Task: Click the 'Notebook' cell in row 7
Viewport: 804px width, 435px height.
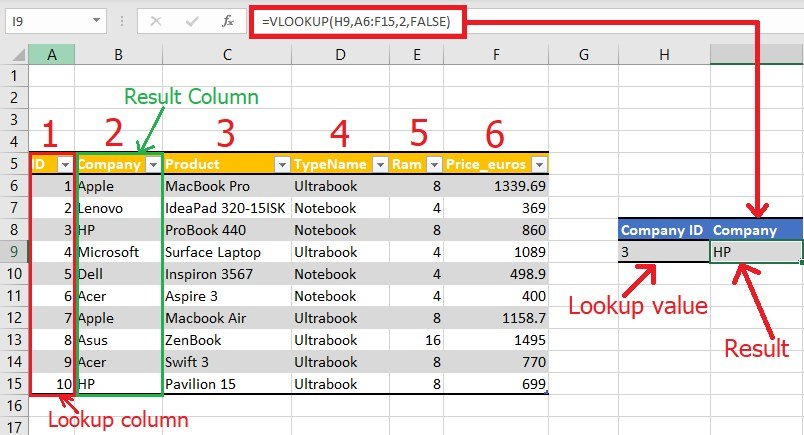Action: [x=340, y=208]
